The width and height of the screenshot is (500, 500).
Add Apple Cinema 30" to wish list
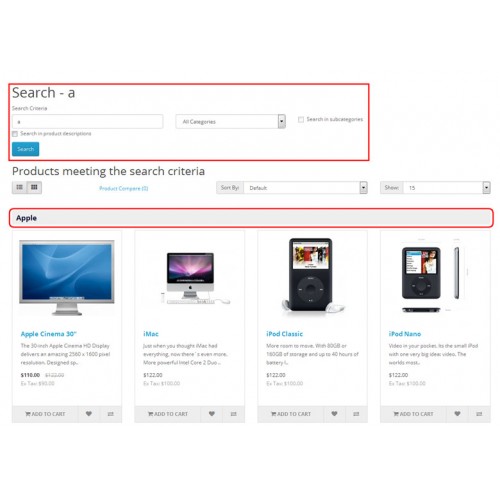[89, 414]
